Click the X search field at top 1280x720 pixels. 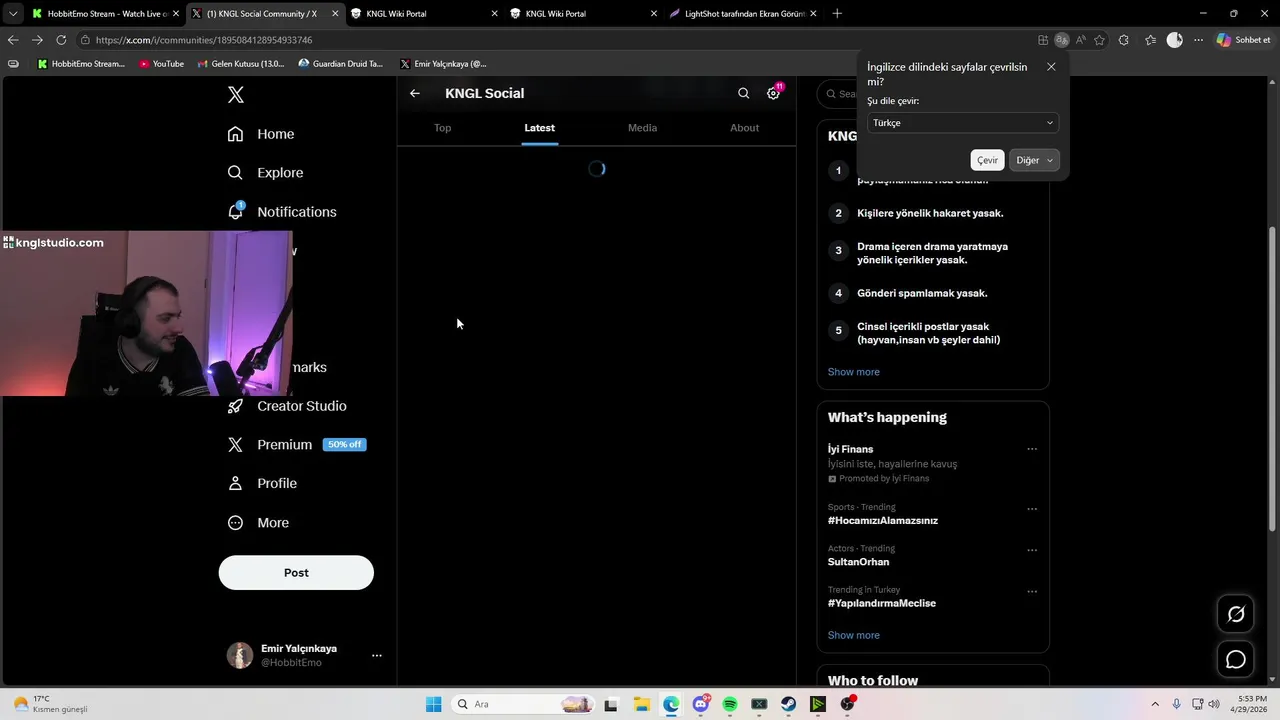(x=840, y=94)
